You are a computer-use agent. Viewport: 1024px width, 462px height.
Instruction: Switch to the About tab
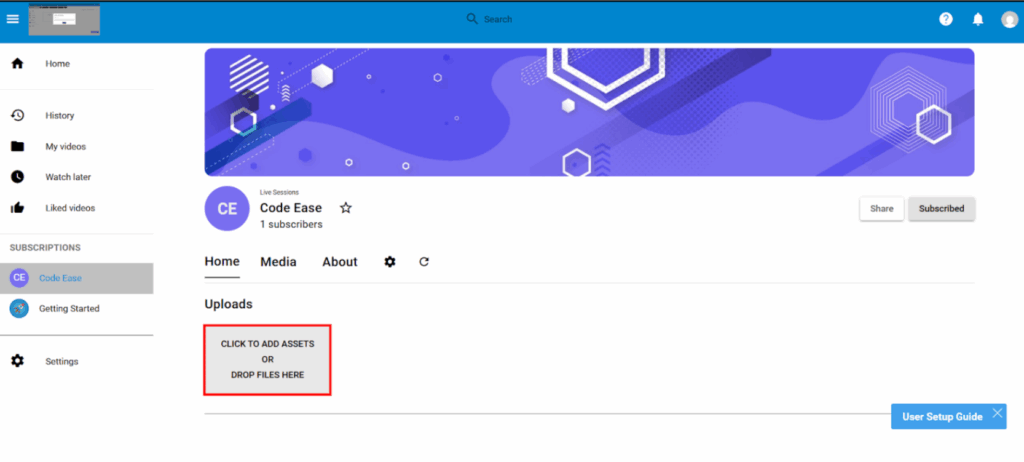pos(339,262)
